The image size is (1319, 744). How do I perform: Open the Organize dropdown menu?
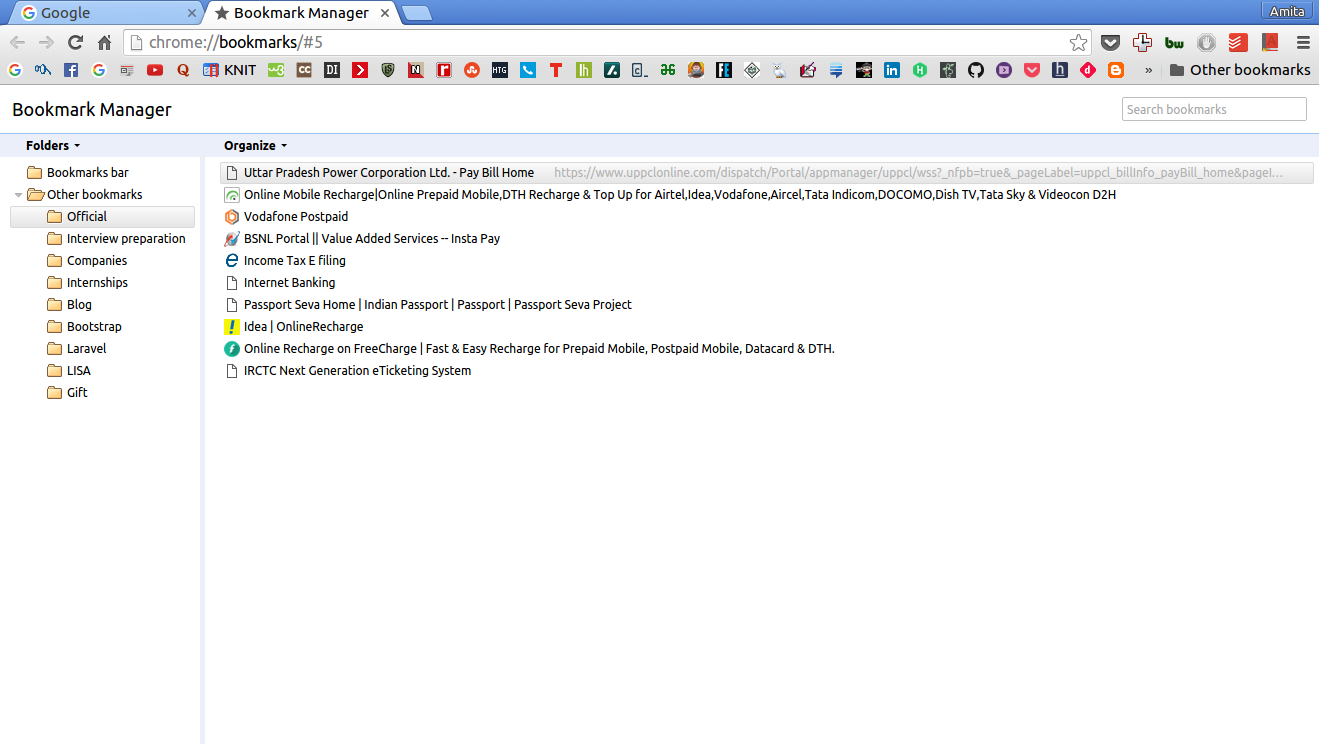(255, 146)
